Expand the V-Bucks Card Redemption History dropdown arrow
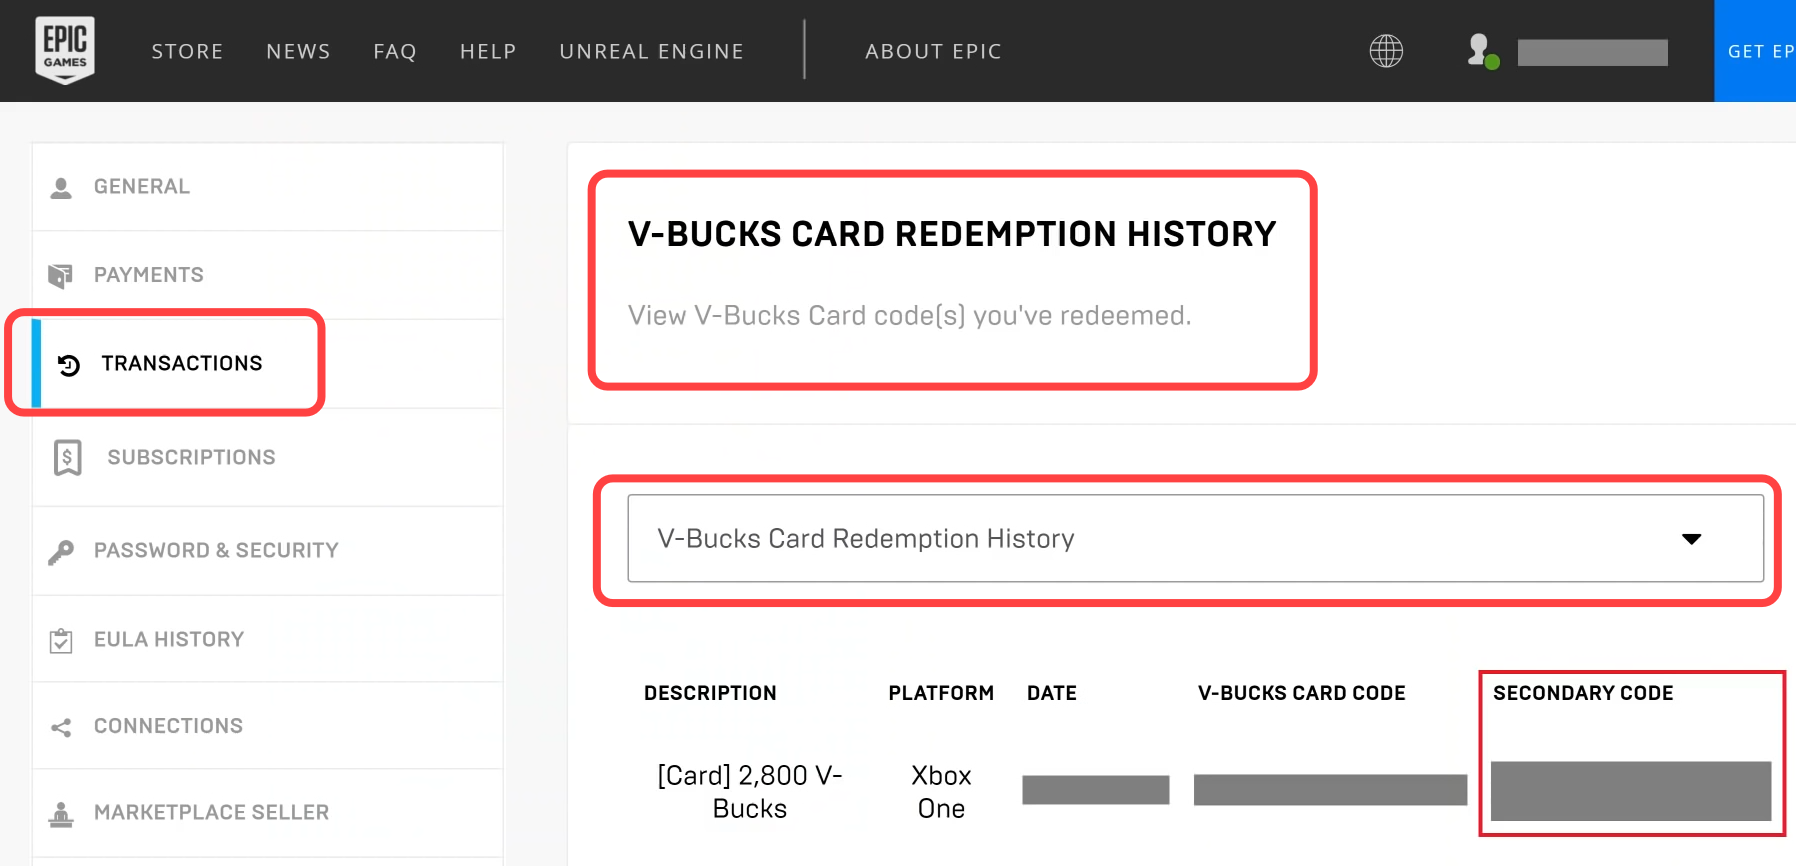The height and width of the screenshot is (866, 1796). click(x=1691, y=539)
